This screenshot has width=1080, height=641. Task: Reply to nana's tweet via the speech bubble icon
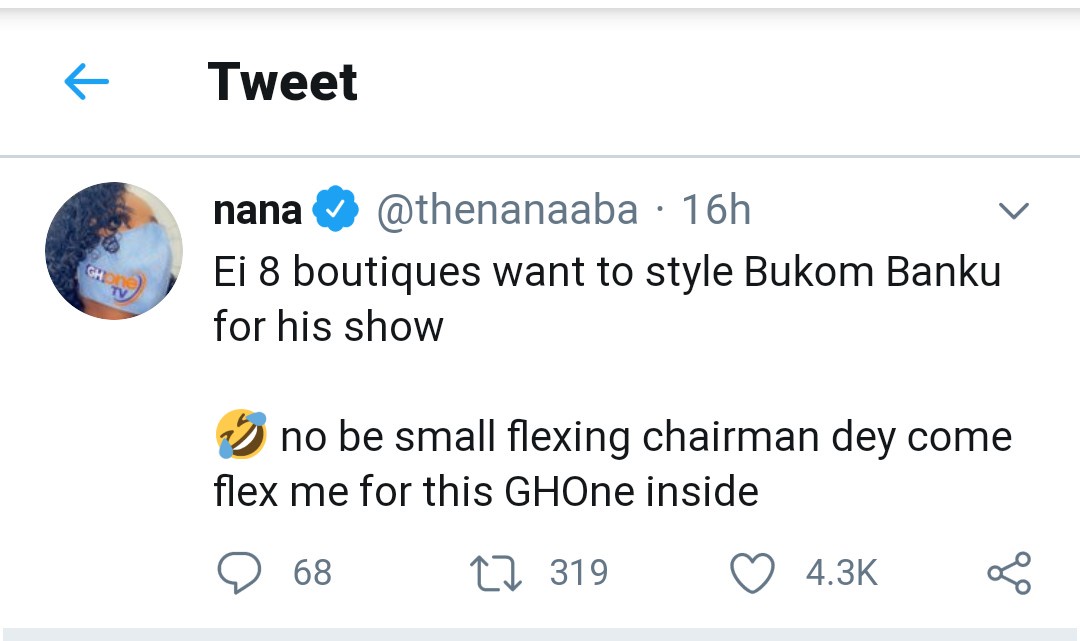point(239,574)
